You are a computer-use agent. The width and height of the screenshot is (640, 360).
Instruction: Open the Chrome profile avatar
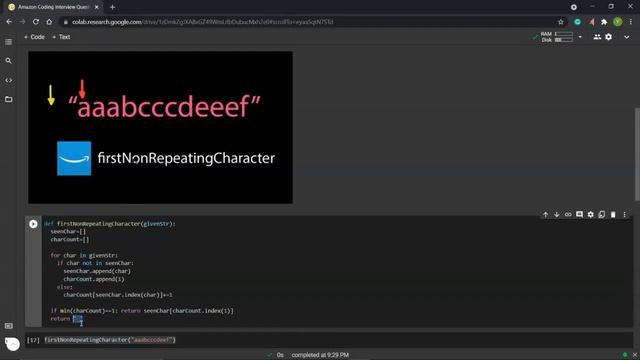(618, 22)
